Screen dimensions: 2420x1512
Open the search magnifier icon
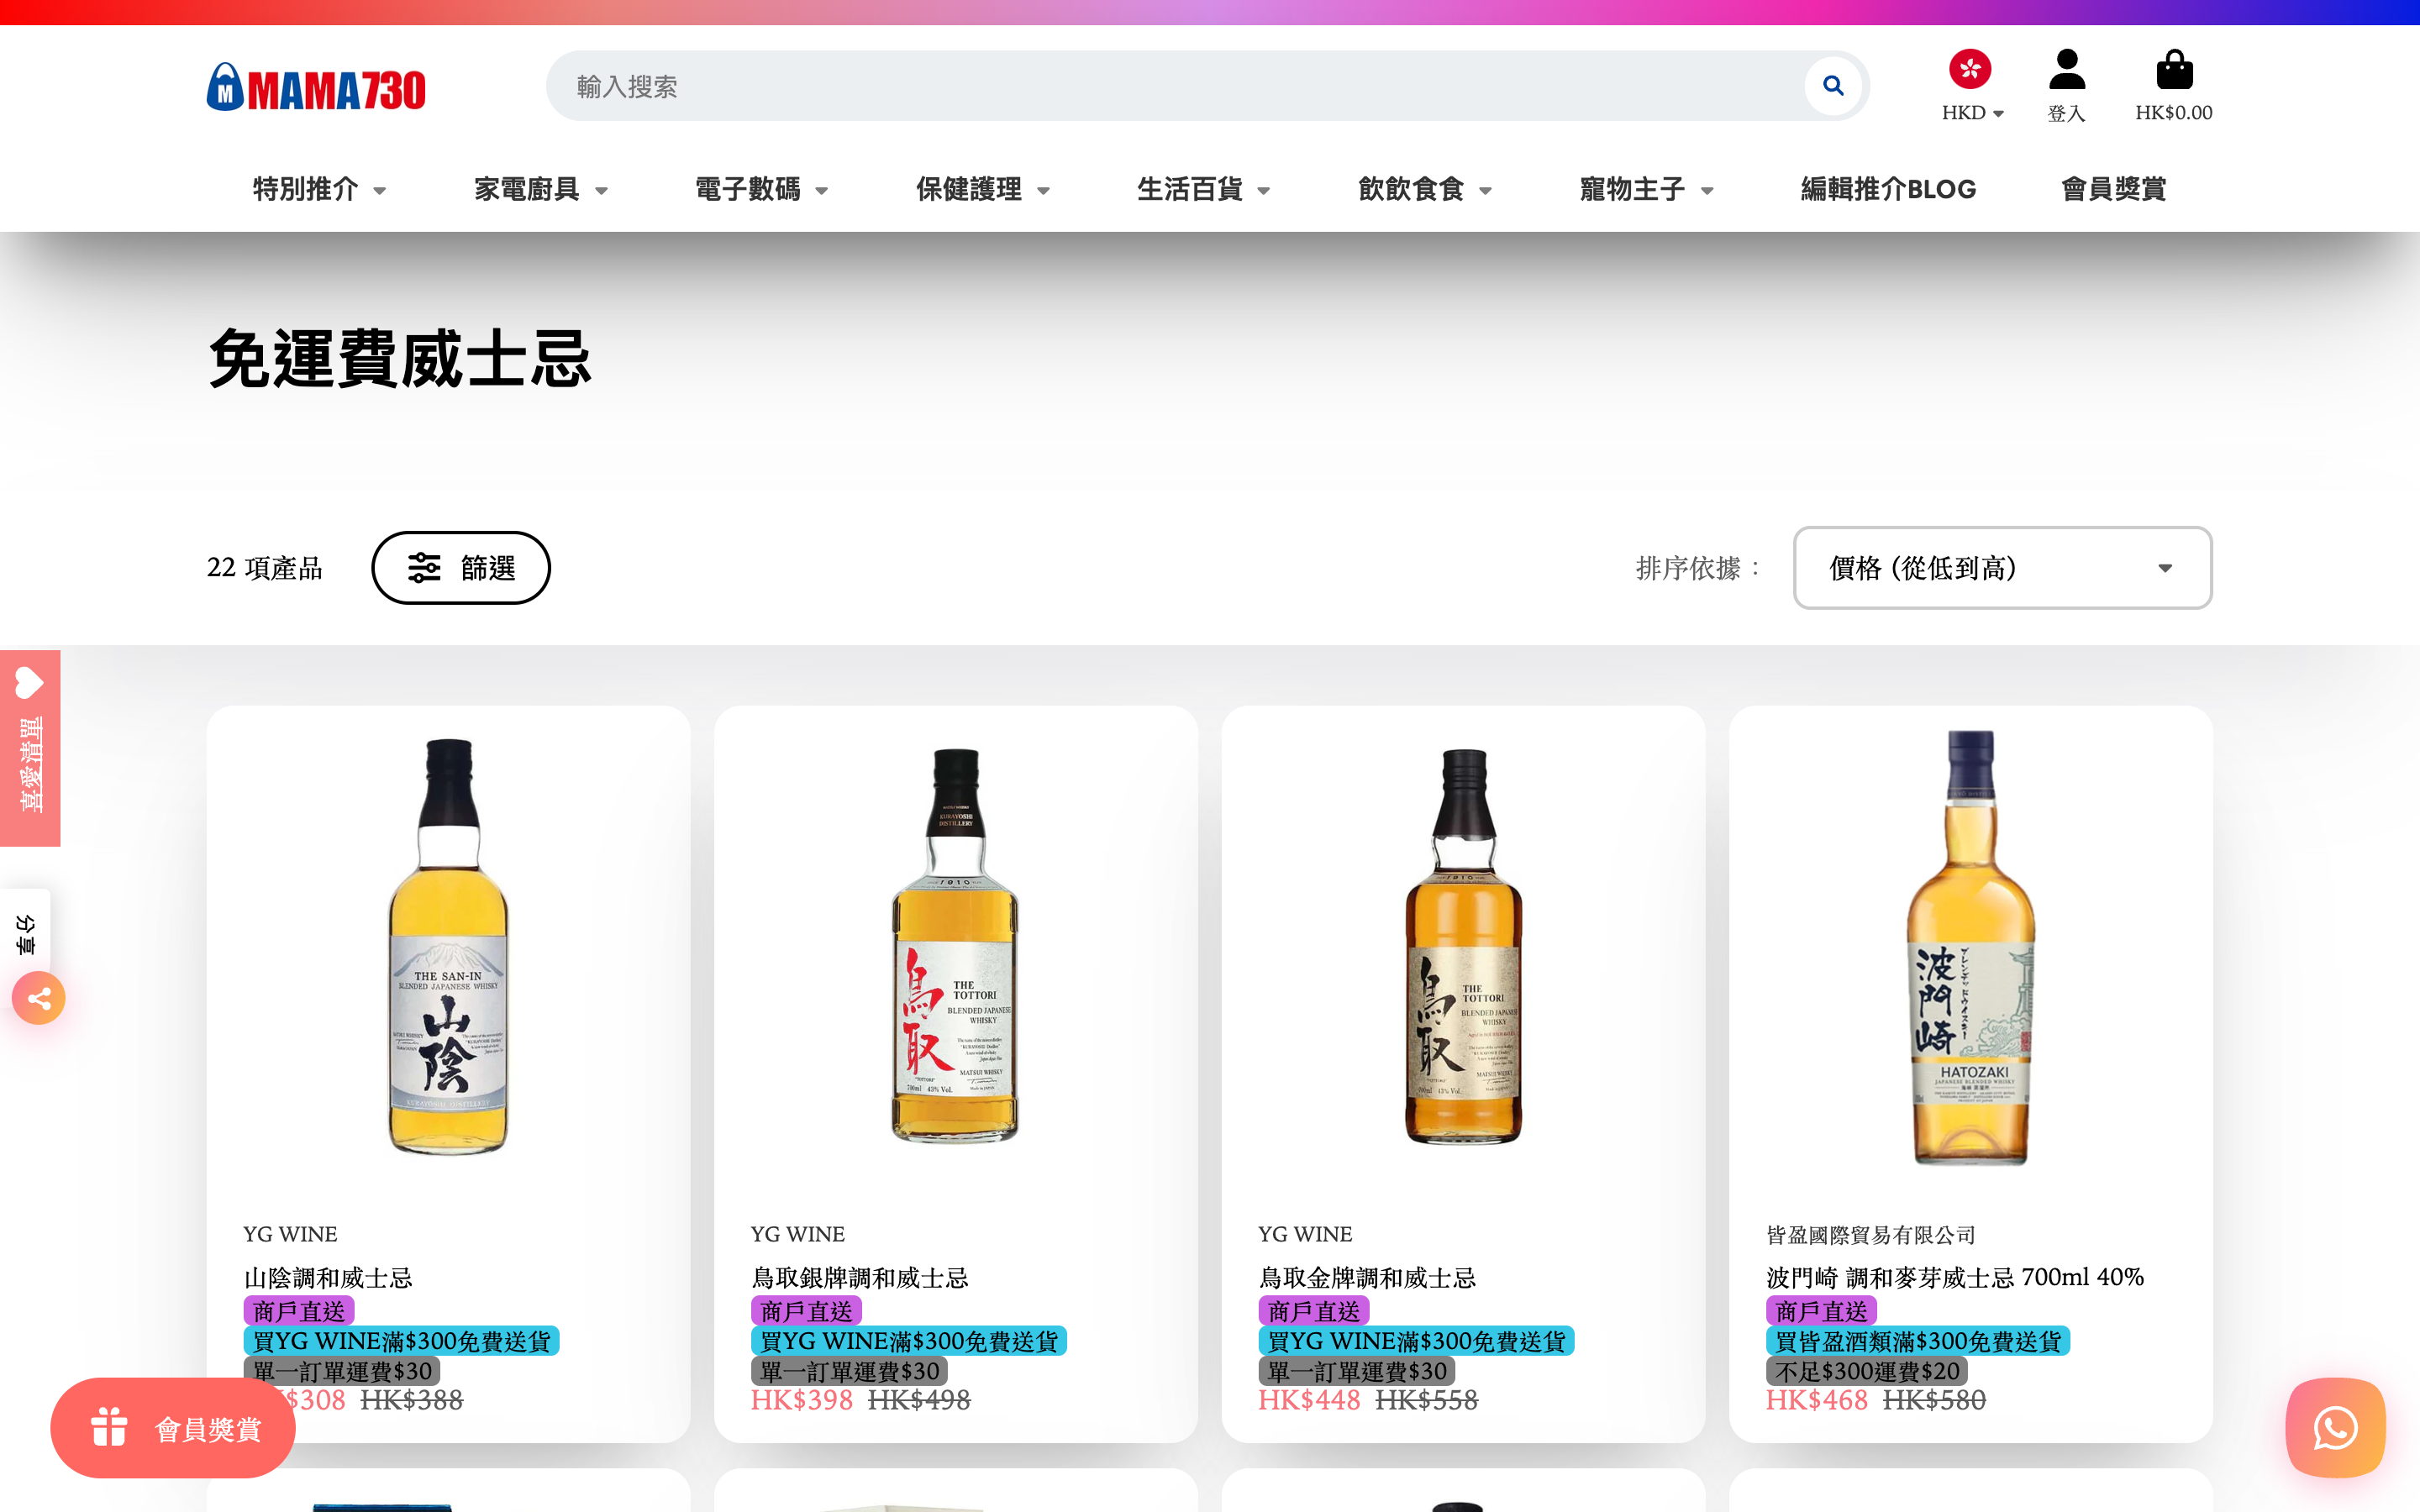click(x=1833, y=85)
